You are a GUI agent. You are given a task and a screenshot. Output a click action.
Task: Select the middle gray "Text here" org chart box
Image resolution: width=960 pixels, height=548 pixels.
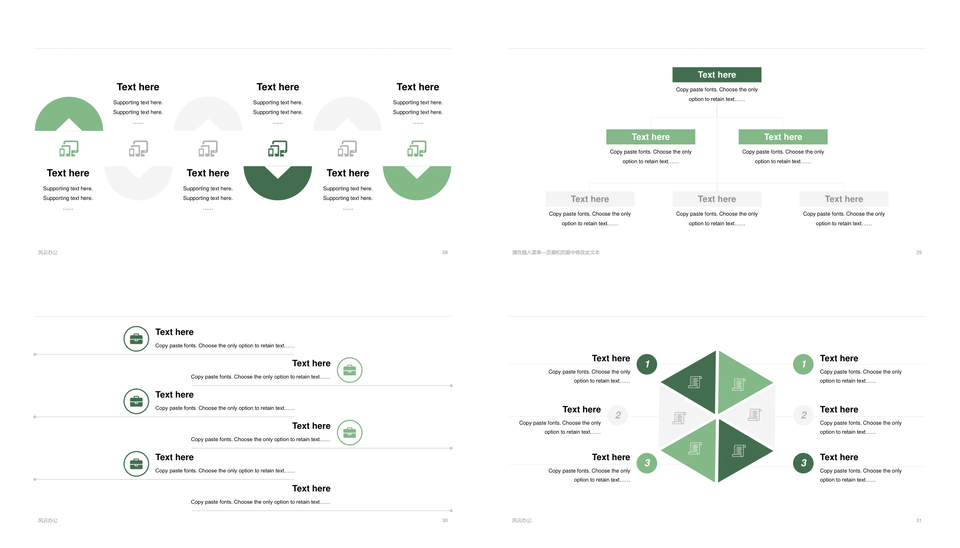716,199
